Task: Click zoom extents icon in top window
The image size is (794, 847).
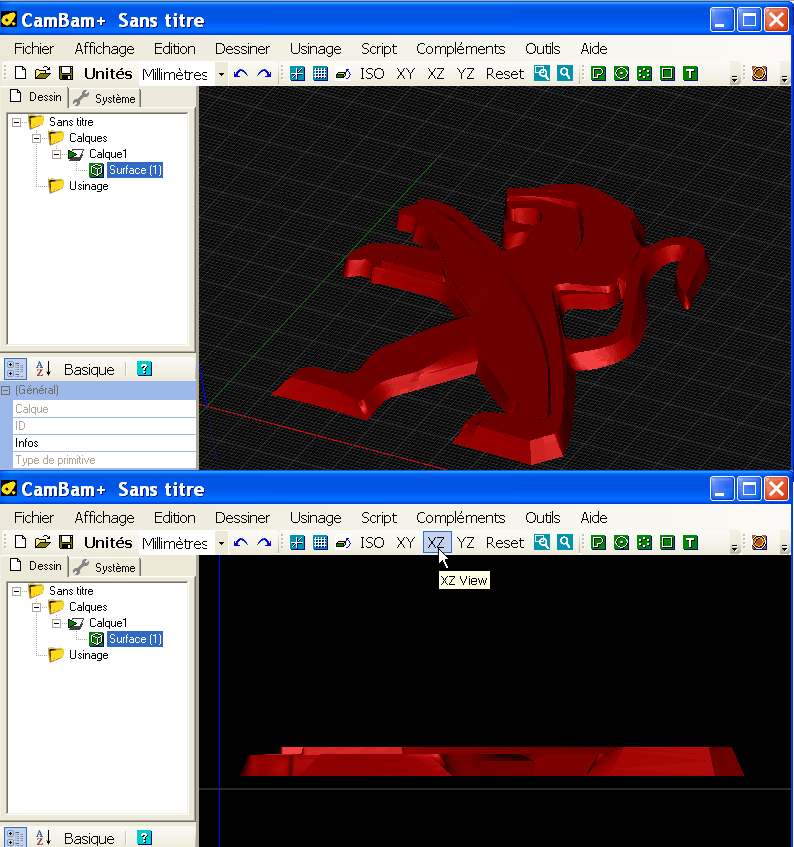Action: 542,73
